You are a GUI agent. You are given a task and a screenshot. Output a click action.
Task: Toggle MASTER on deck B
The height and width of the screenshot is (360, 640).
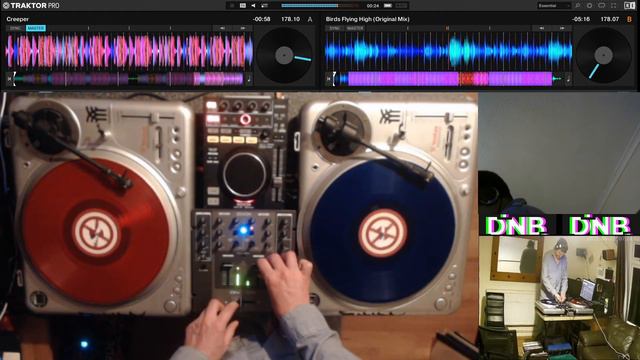click(355, 28)
